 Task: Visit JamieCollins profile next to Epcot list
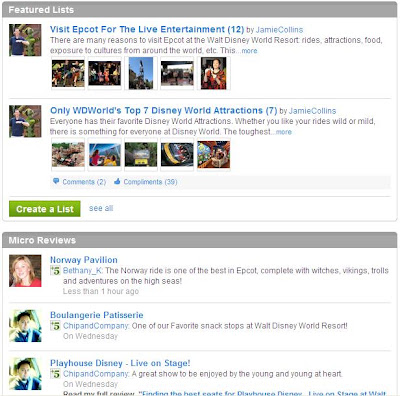pyautogui.click(x=279, y=30)
